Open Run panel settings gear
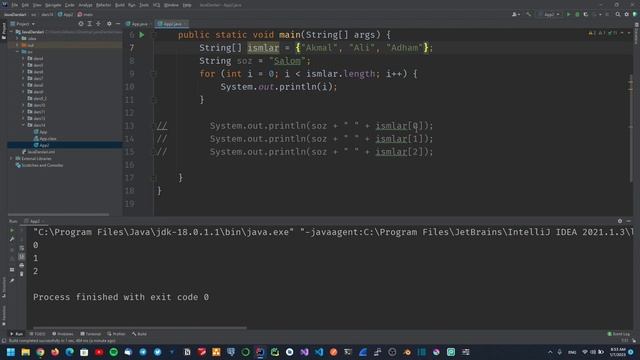Screen dimensions: 640x360 click(x=620, y=221)
